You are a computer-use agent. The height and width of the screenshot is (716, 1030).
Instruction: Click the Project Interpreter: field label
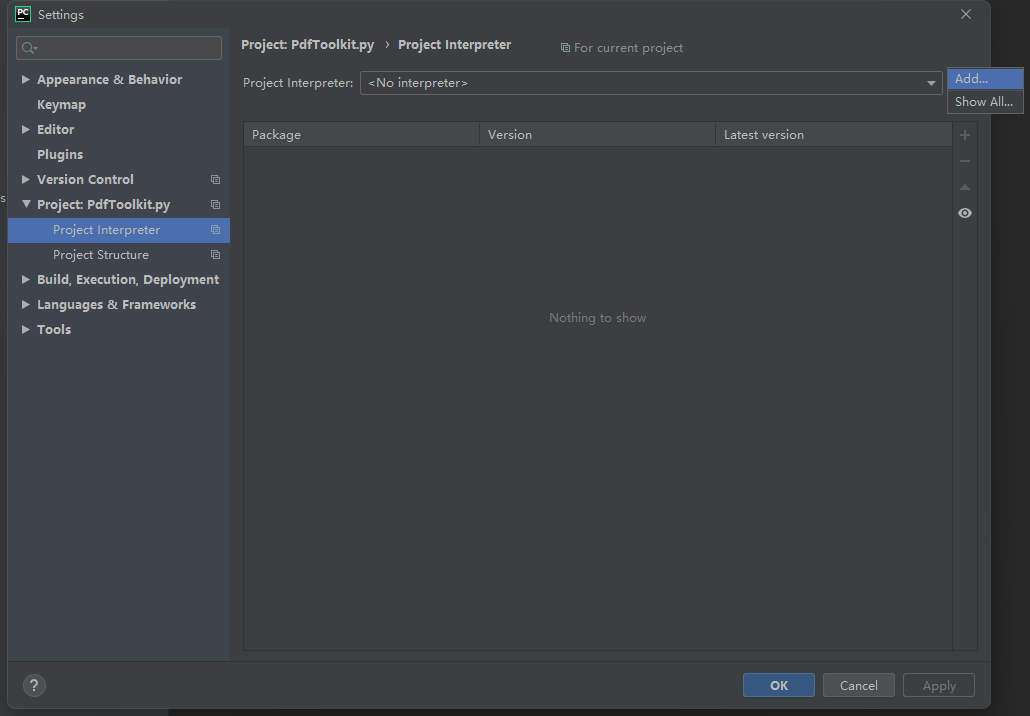tap(298, 83)
